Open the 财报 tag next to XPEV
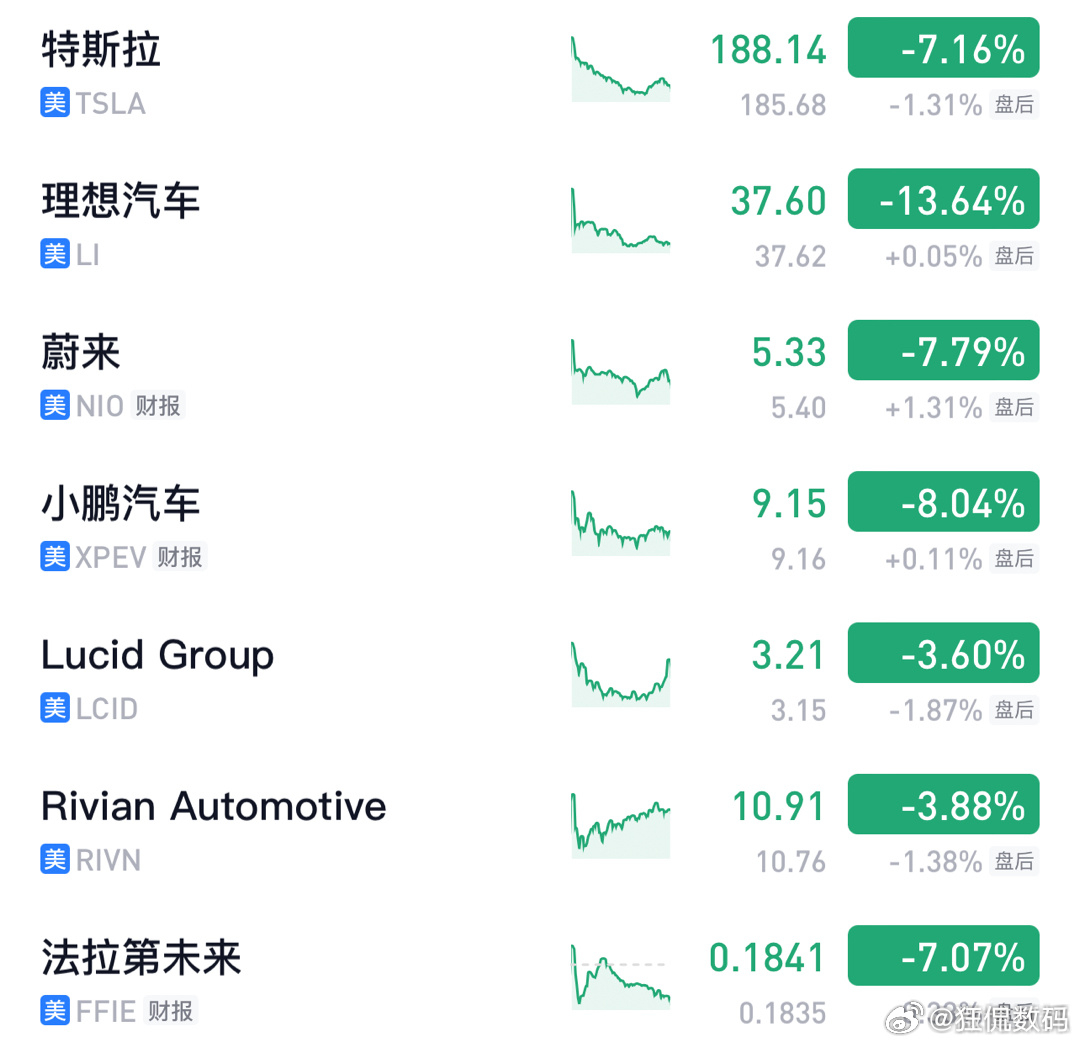Viewport: 1080px width, 1045px height. coord(180,557)
